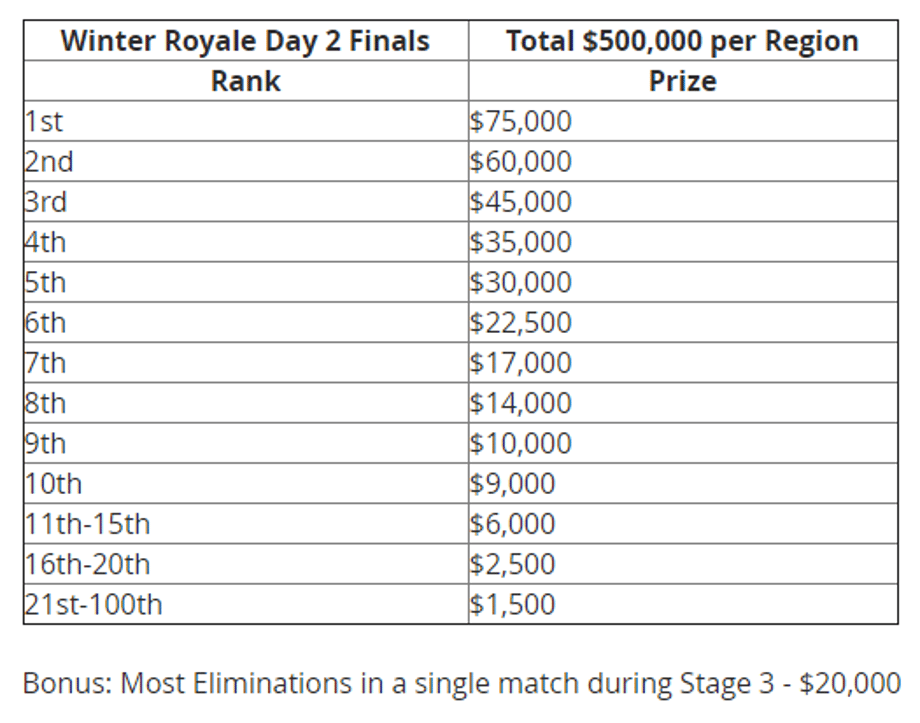Screen dimensions: 920x723
Task: Select the $2,500 prize amount
Action: pos(512,564)
